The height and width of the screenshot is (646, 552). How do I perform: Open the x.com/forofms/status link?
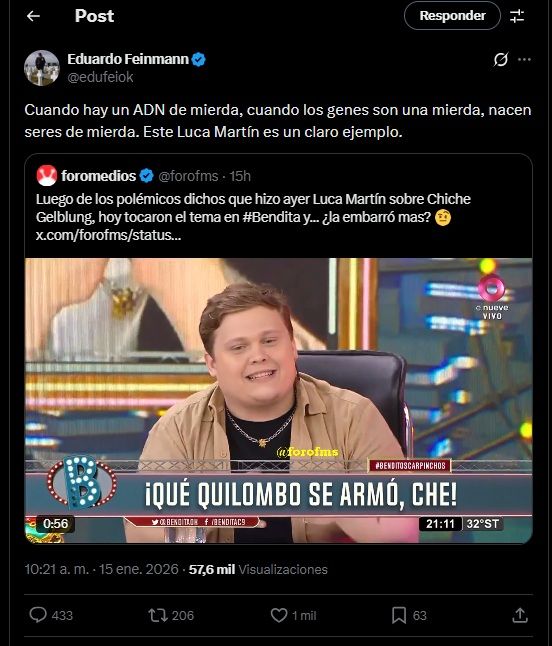(x=108, y=235)
